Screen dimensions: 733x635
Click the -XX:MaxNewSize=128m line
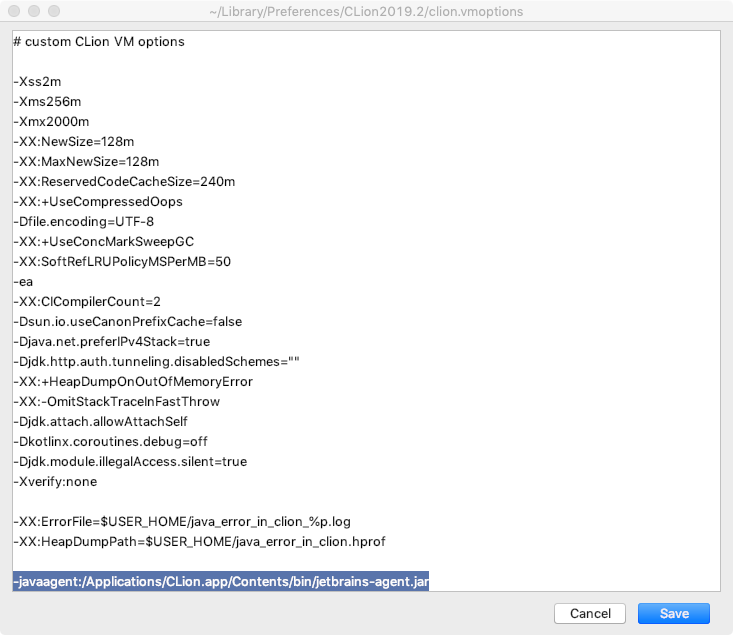click(x=86, y=162)
